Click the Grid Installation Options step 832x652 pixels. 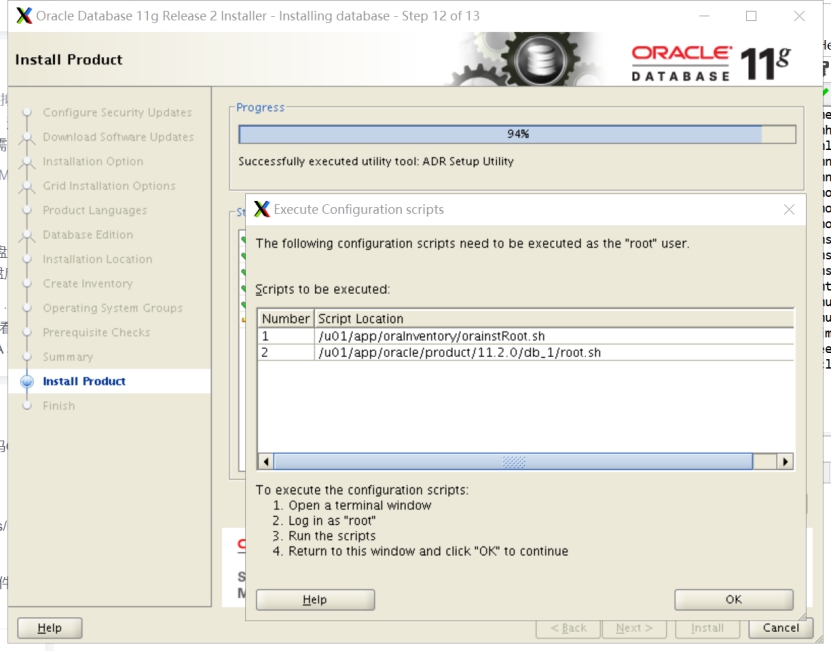109,186
